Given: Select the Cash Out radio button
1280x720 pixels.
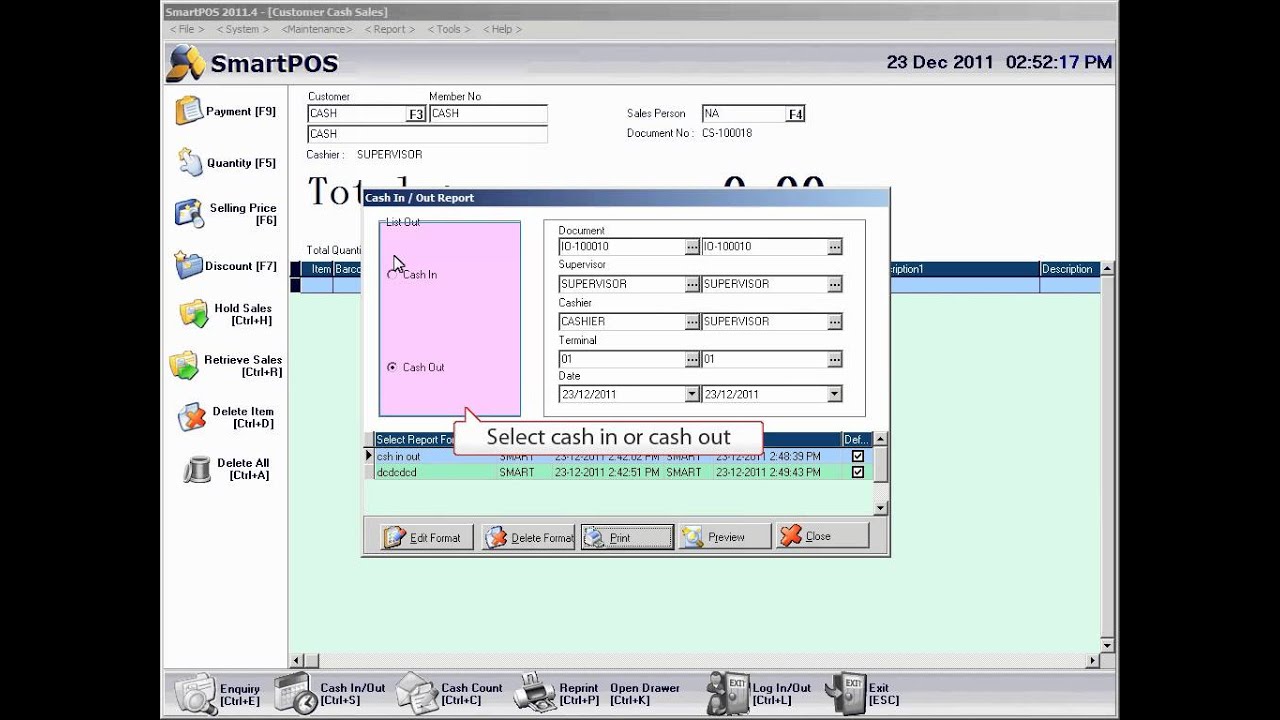Looking at the screenshot, I should point(392,367).
